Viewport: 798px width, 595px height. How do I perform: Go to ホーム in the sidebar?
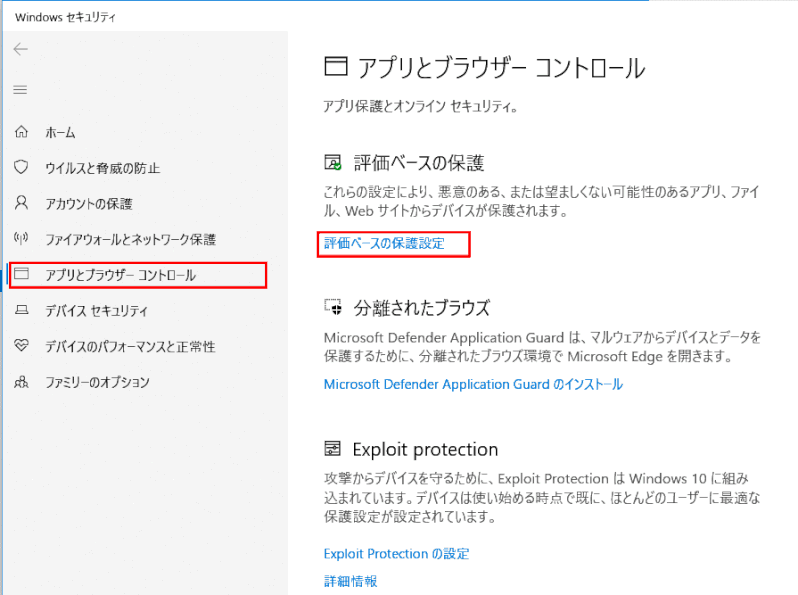(60, 133)
